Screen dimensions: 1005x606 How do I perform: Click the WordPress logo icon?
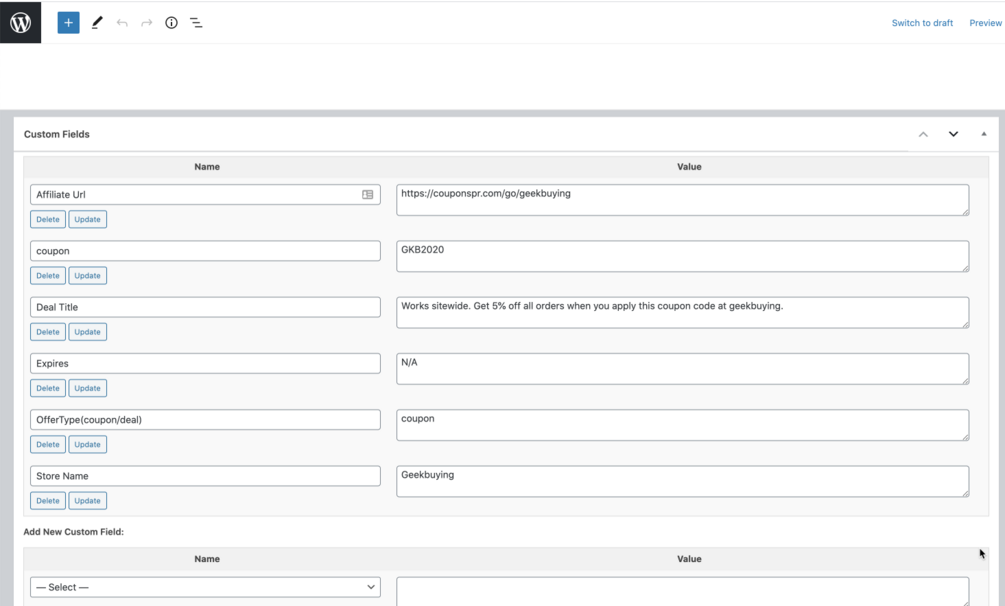pyautogui.click(x=20, y=22)
